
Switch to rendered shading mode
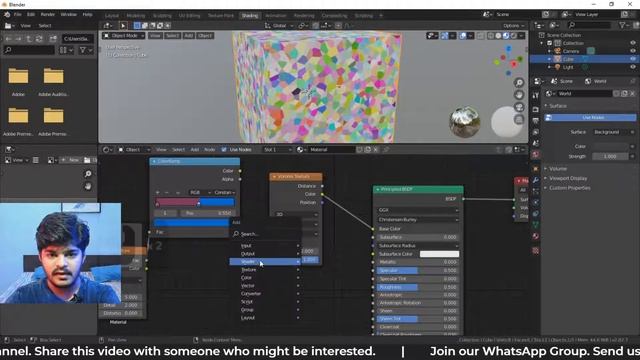click(513, 36)
